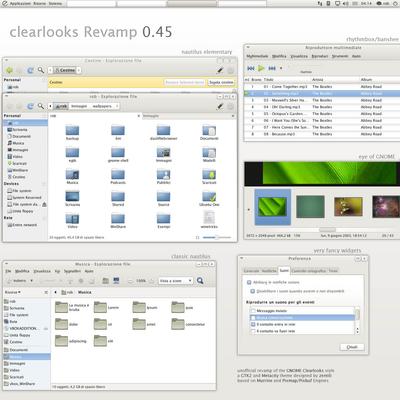Click path bar right arrow after wallpapers

117,106
